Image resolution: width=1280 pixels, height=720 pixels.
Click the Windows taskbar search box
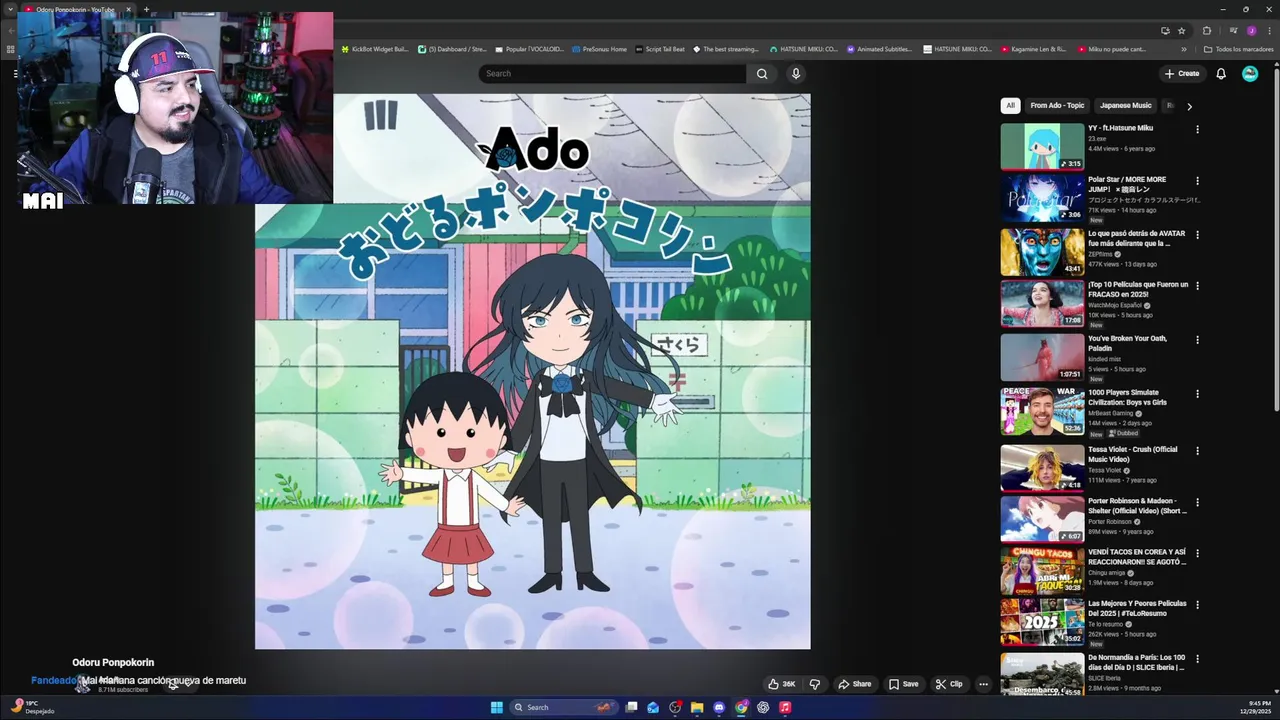click(x=563, y=707)
